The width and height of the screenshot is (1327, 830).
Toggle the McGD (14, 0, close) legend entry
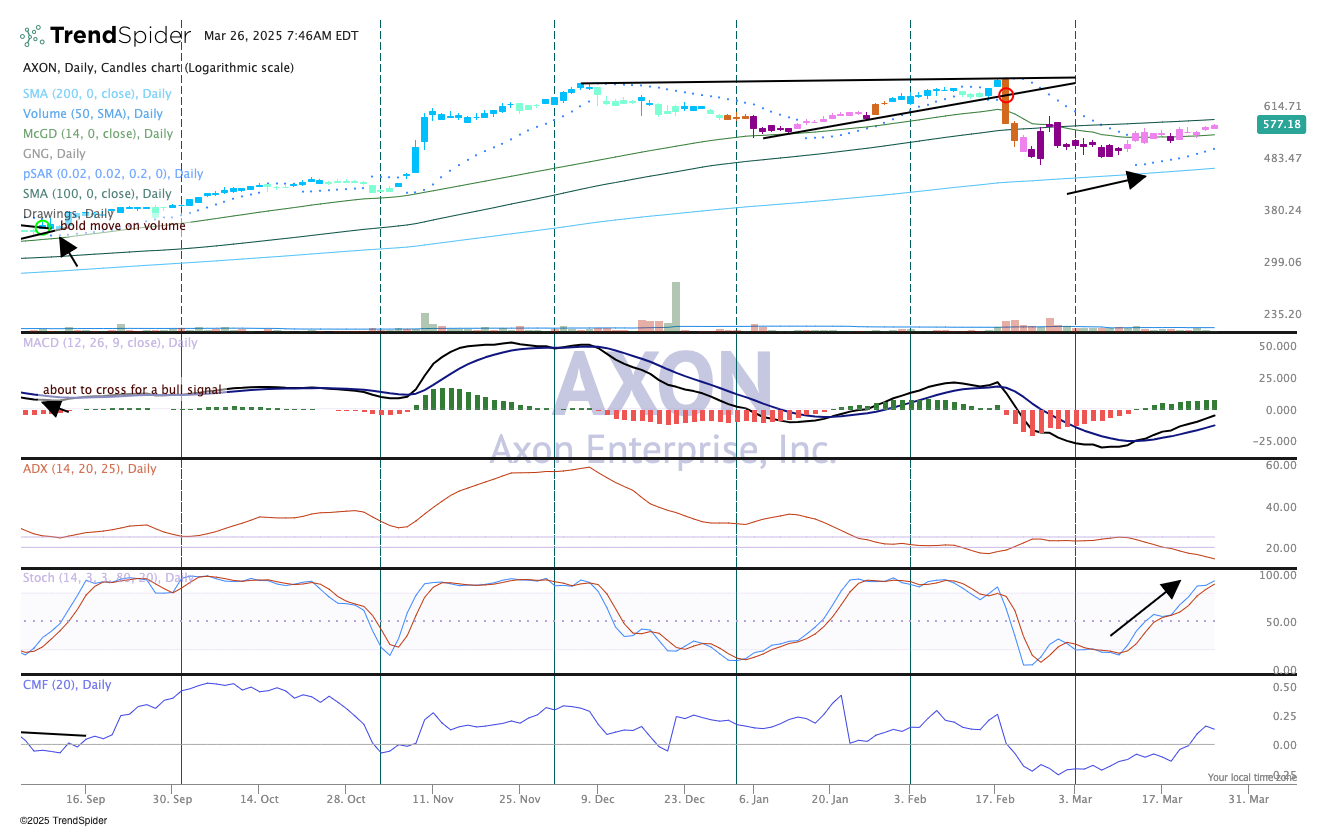97,134
